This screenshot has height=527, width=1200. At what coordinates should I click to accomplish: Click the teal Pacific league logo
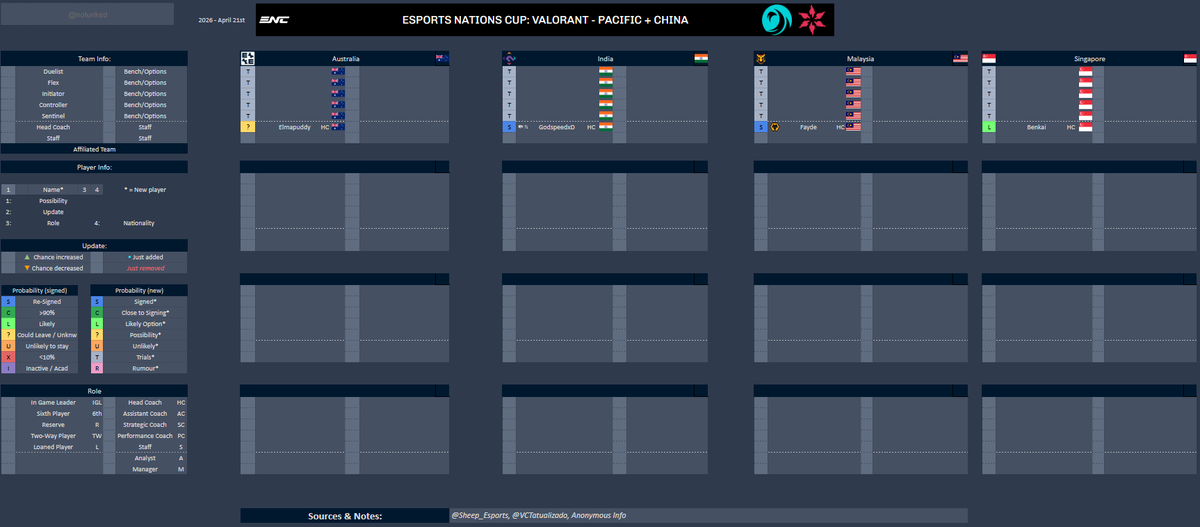775,20
